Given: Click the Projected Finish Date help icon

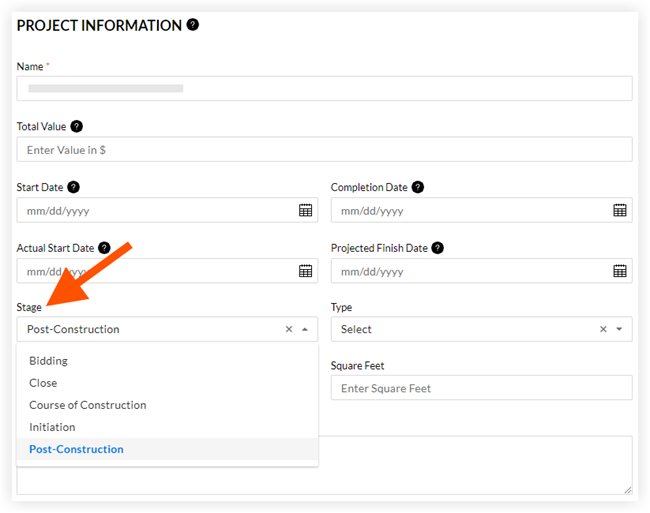Looking at the screenshot, I should click(437, 248).
